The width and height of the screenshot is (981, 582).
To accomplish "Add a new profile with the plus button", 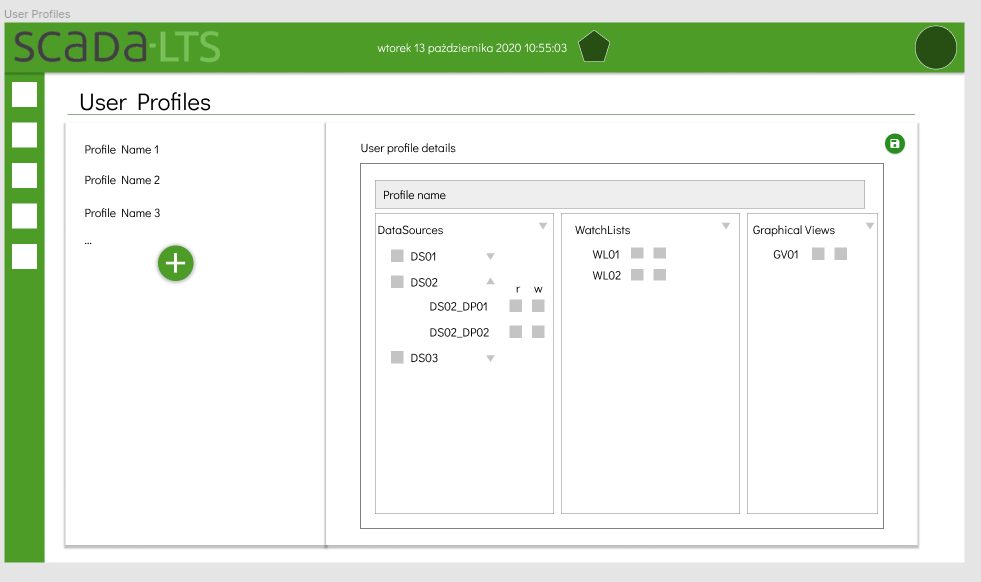I will pyautogui.click(x=175, y=263).
